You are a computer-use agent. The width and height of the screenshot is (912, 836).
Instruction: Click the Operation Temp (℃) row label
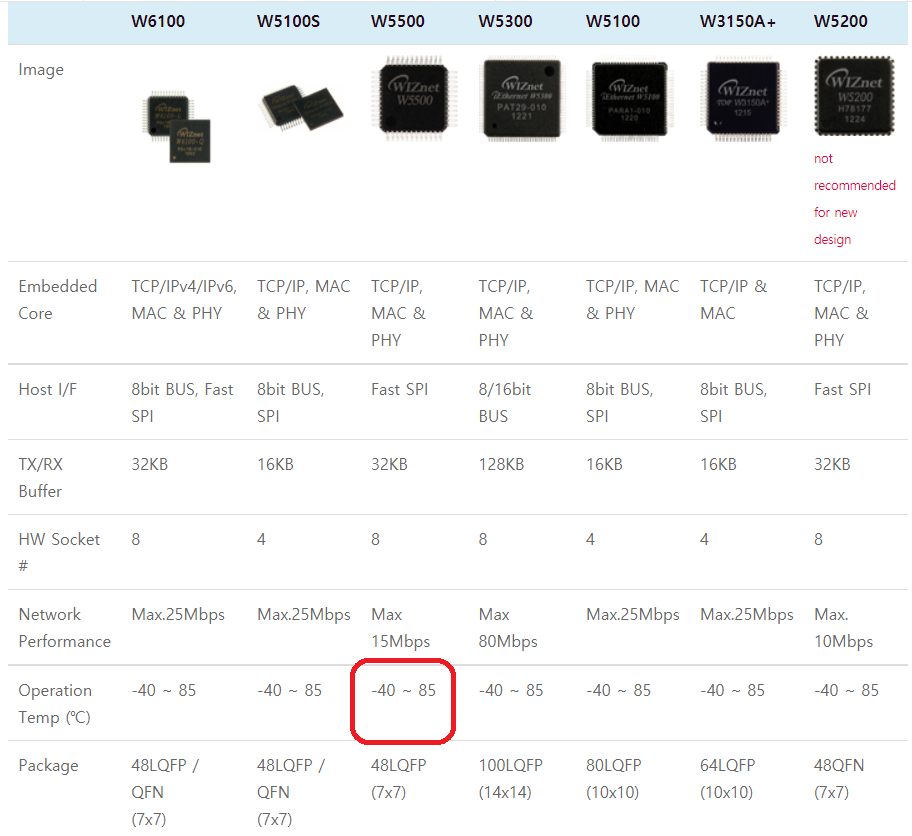[55, 703]
